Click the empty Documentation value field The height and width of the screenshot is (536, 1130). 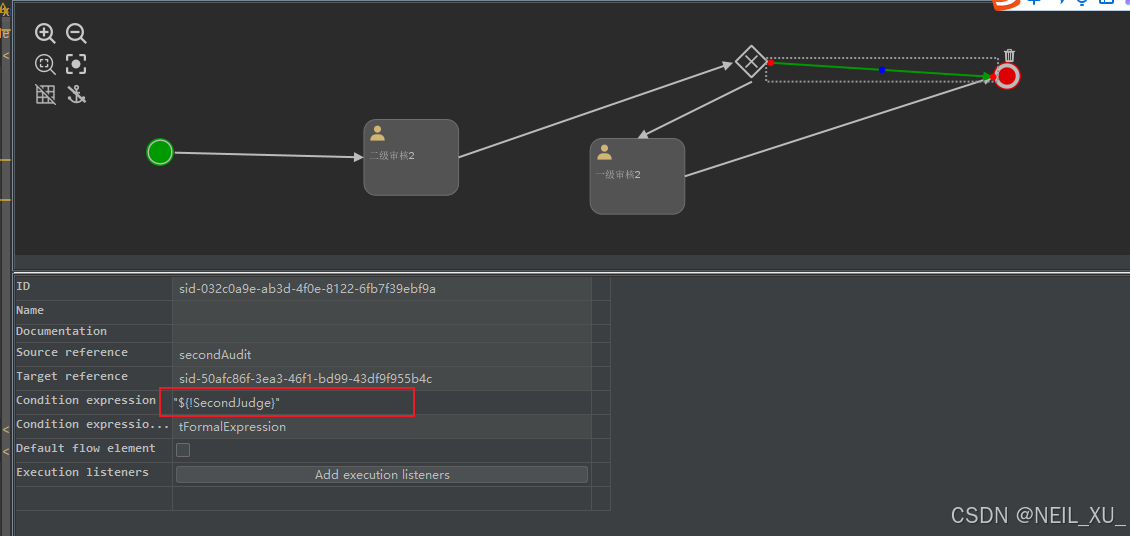pos(381,332)
